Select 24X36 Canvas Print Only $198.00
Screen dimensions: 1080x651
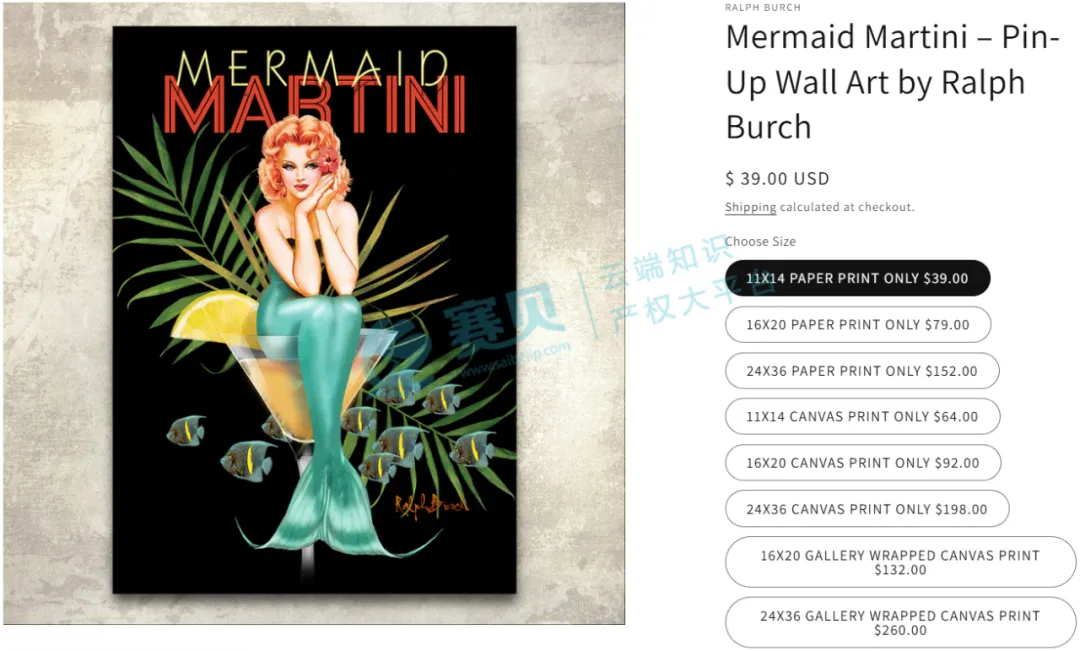click(867, 509)
